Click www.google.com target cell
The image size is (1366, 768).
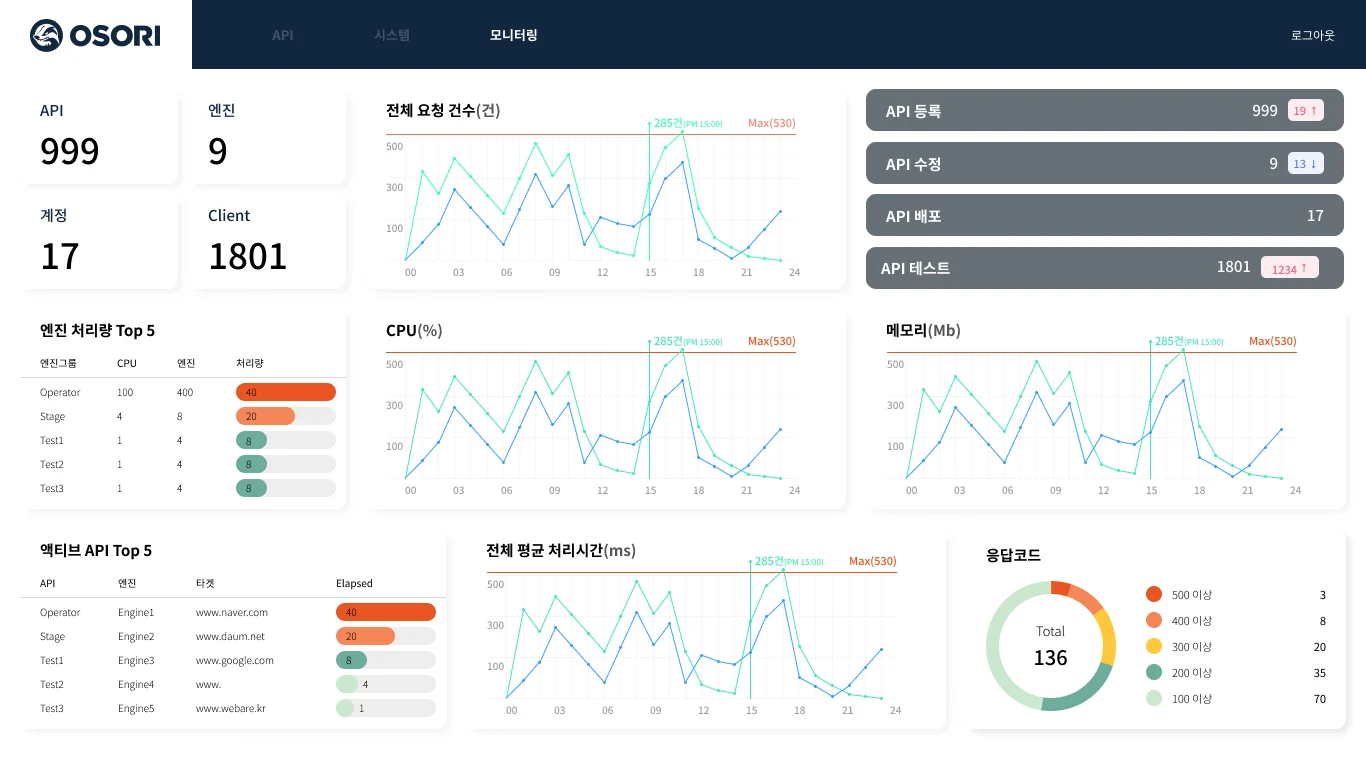[x=235, y=660]
